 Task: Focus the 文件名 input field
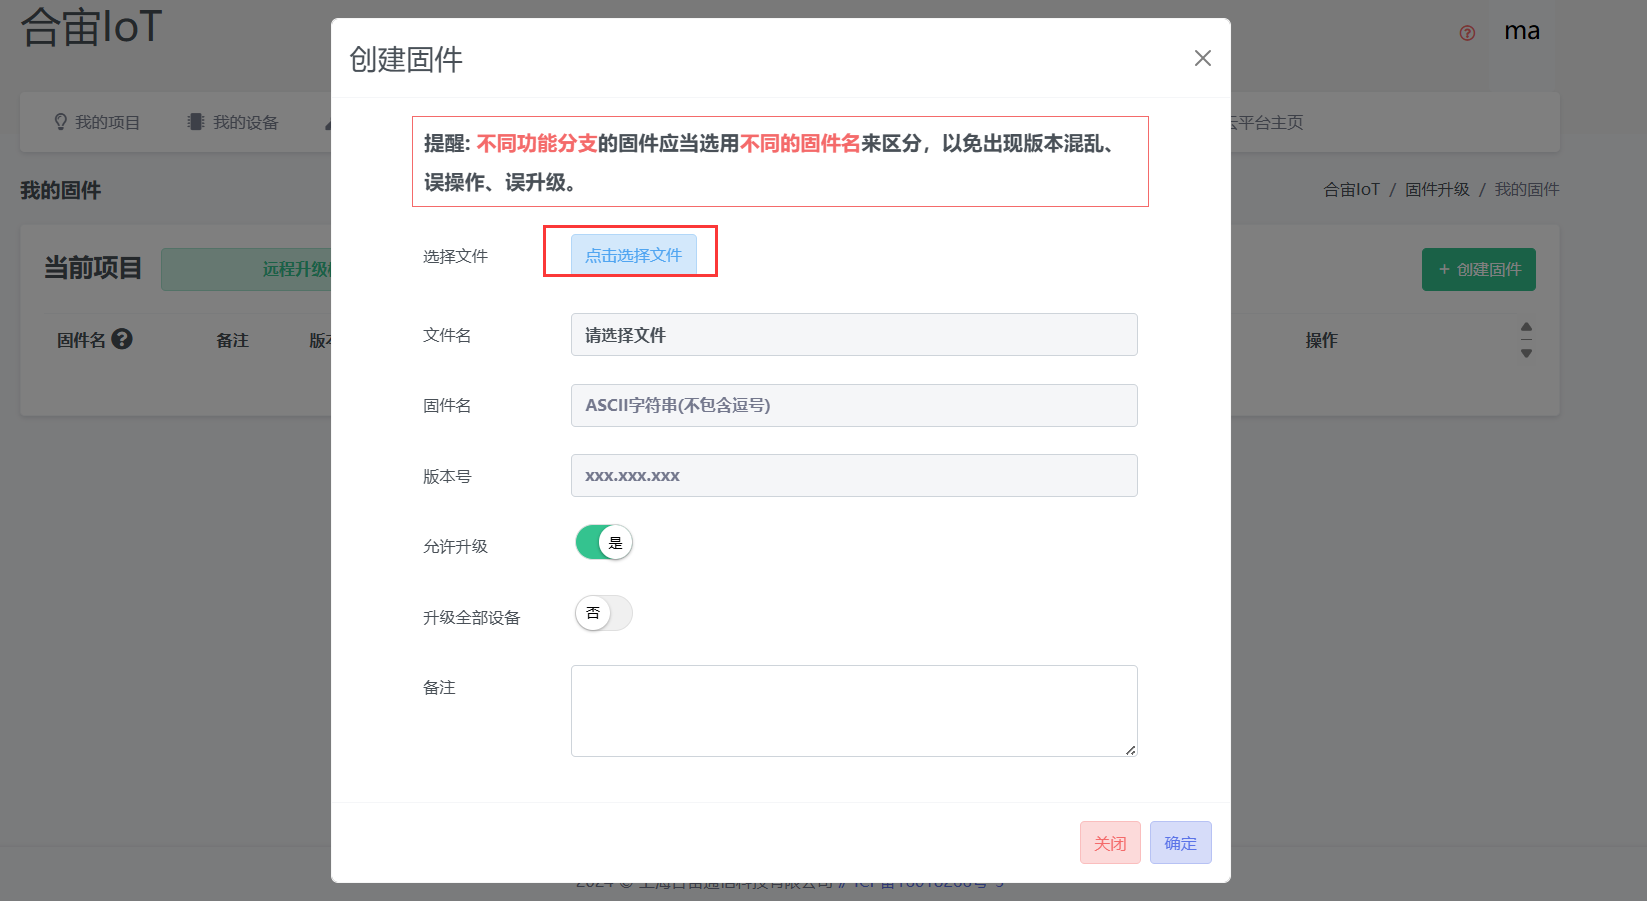pyautogui.click(x=854, y=335)
